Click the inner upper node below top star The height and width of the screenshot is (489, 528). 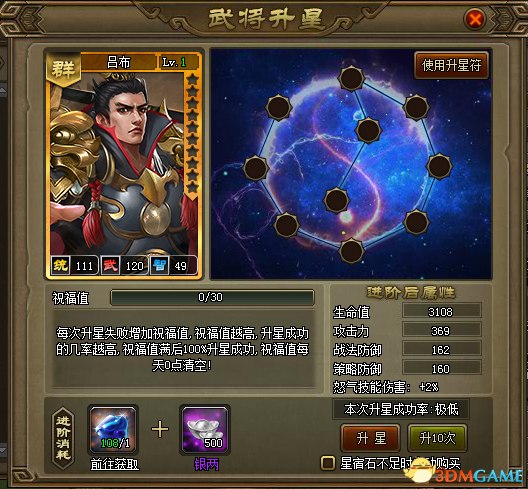pos(368,130)
